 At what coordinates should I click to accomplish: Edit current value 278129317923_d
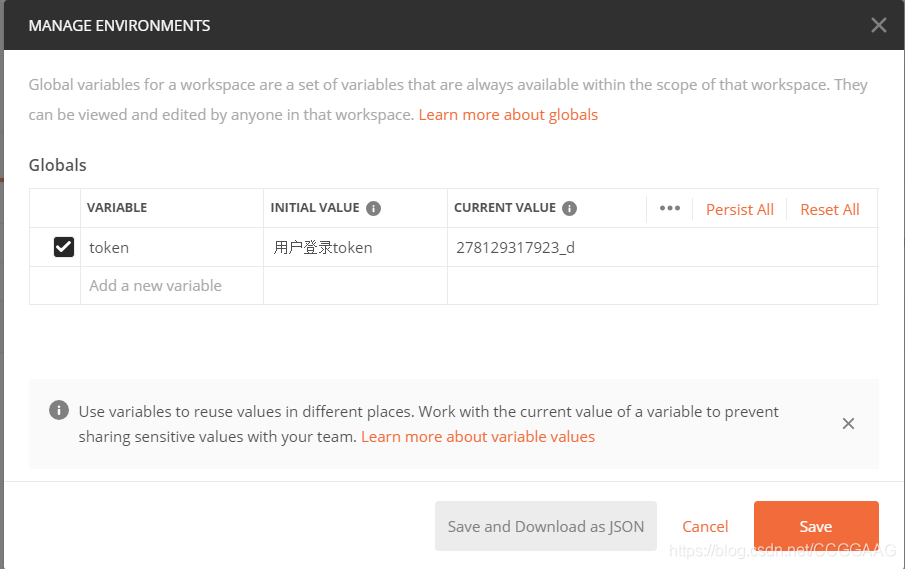click(x=663, y=248)
